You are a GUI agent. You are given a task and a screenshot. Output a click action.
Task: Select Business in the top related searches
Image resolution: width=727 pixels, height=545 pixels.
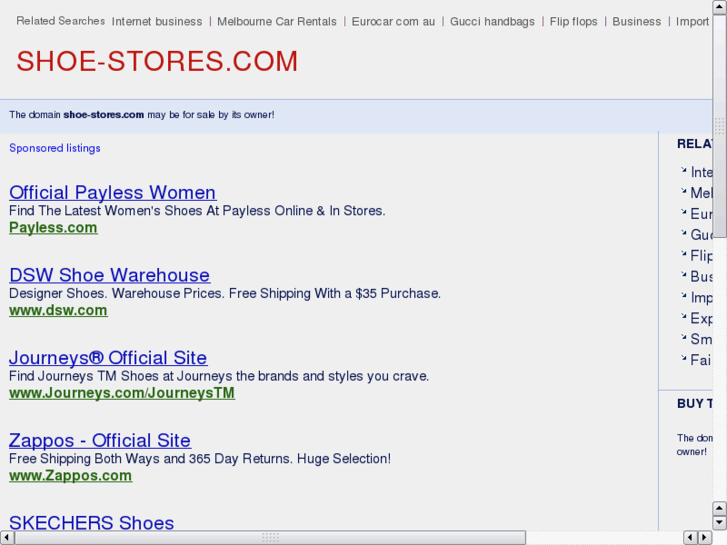637,21
